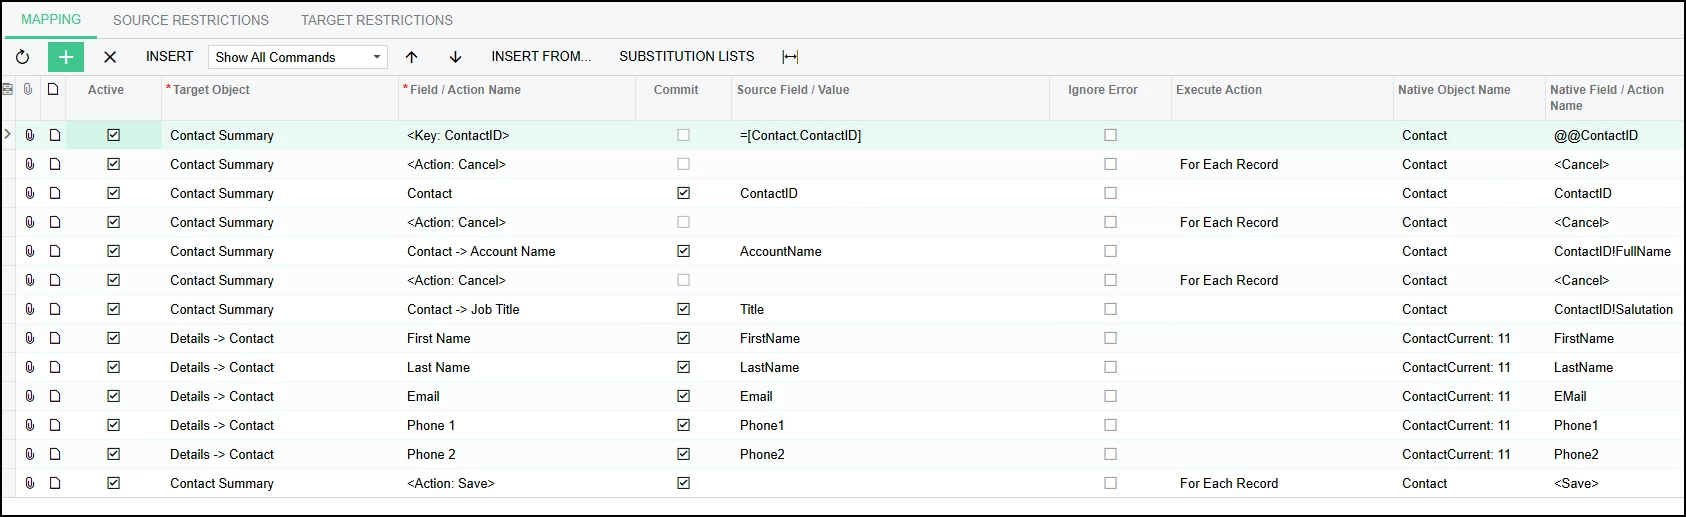The image size is (1686, 517).
Task: Open the Target Restrictions tab
Action: pyautogui.click(x=377, y=20)
